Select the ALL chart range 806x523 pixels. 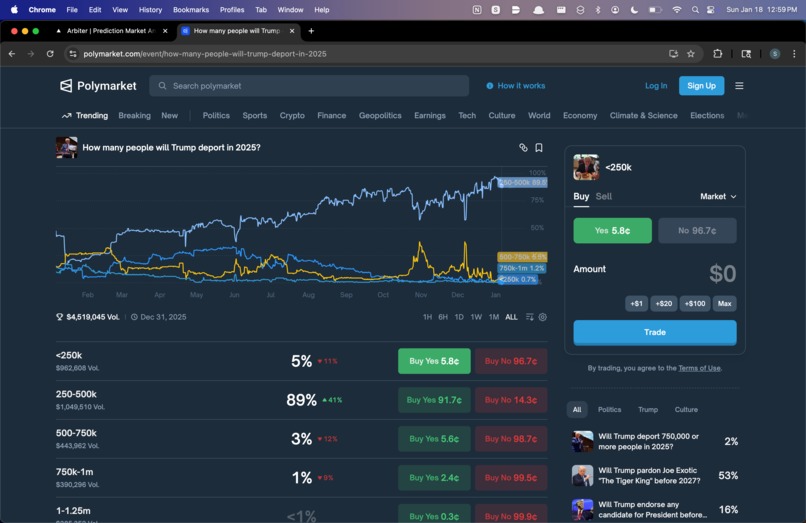click(511, 317)
